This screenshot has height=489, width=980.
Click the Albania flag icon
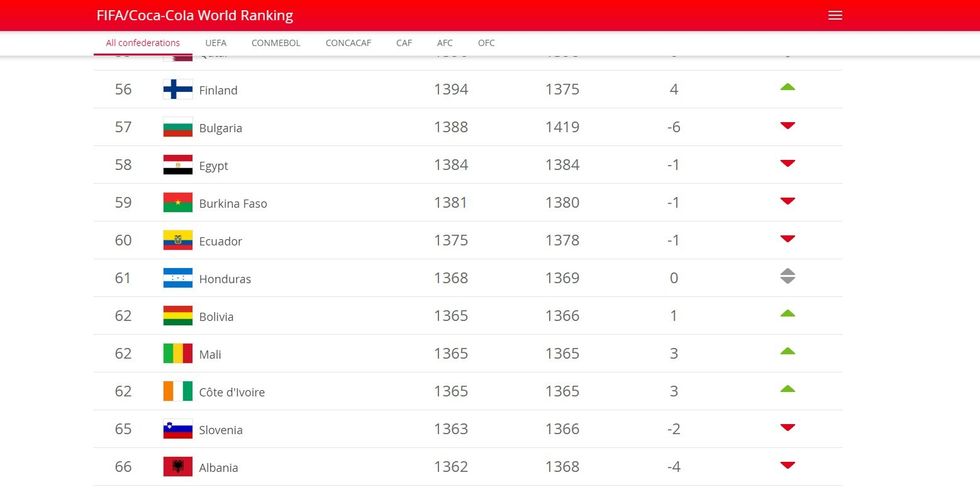coord(177,467)
